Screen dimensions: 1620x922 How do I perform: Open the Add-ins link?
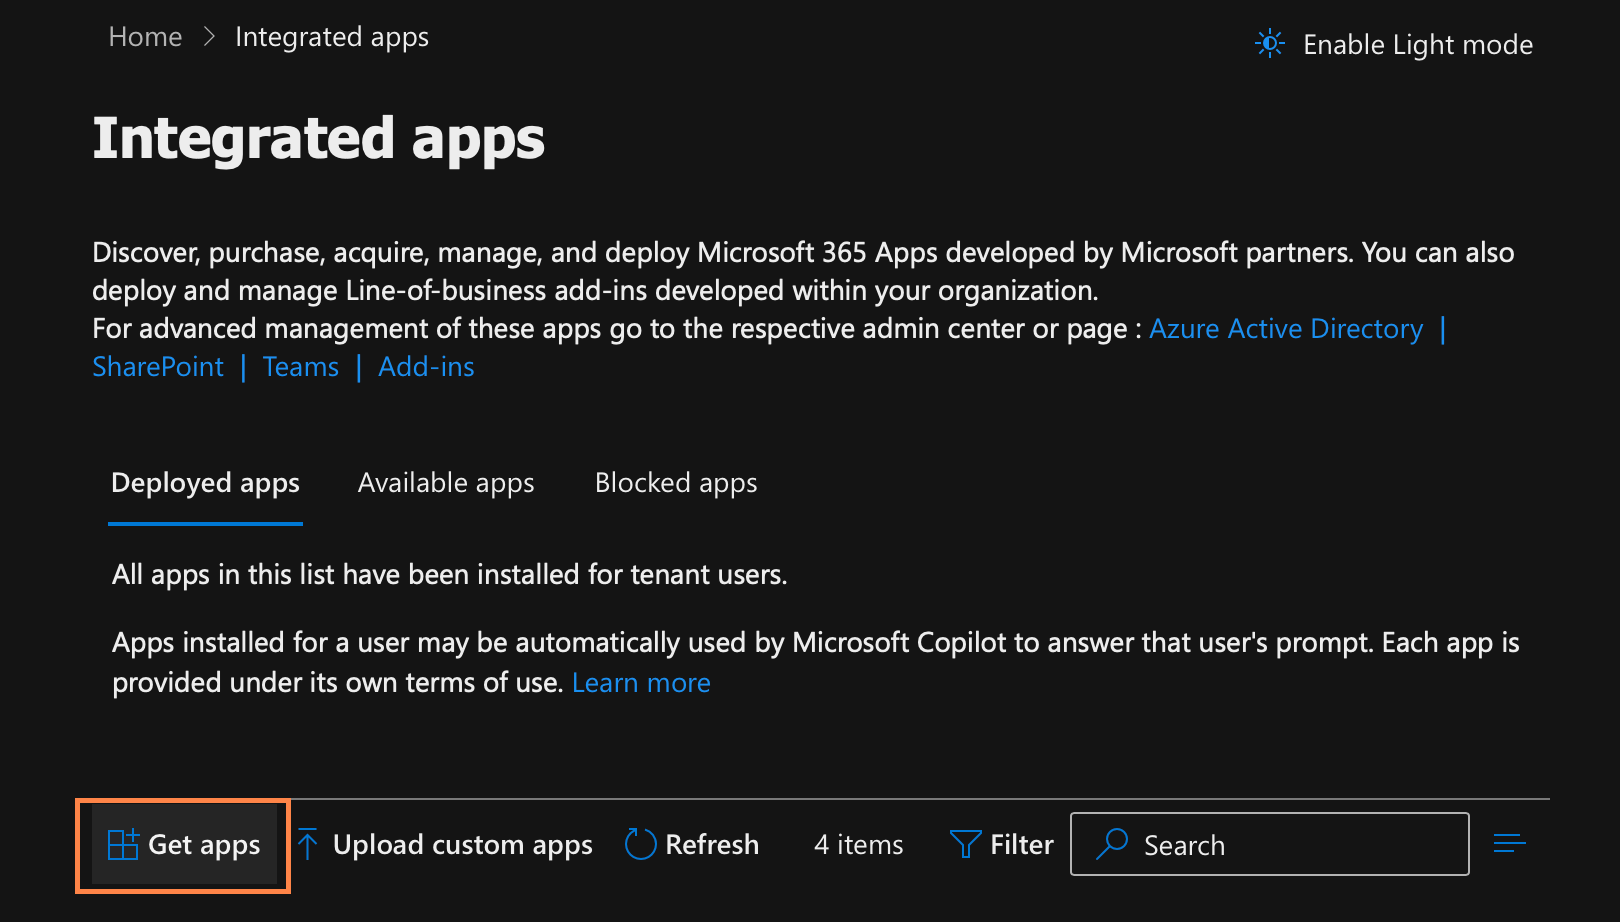(427, 367)
